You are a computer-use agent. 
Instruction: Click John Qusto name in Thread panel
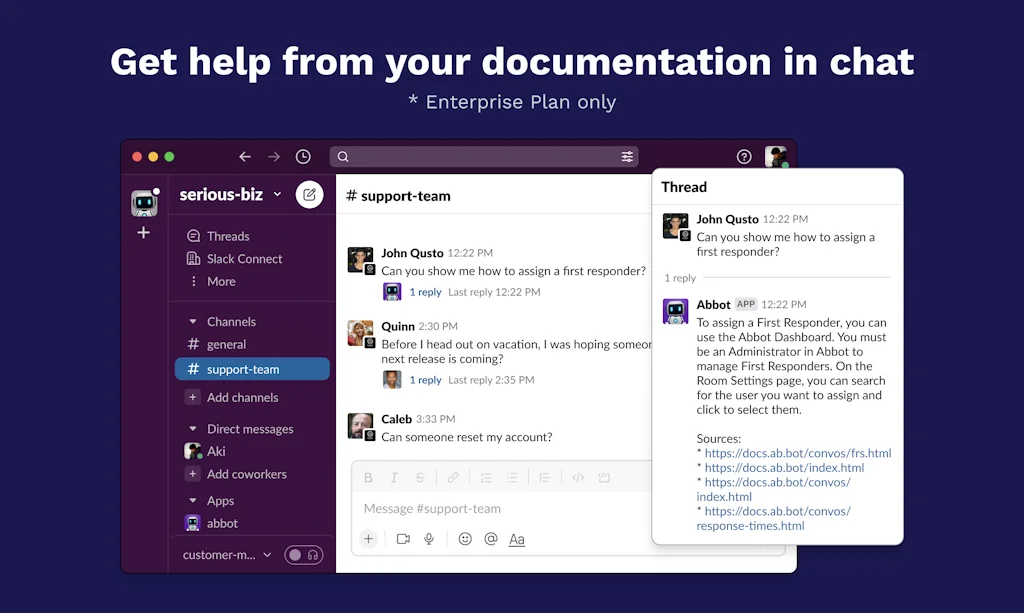tap(728, 219)
